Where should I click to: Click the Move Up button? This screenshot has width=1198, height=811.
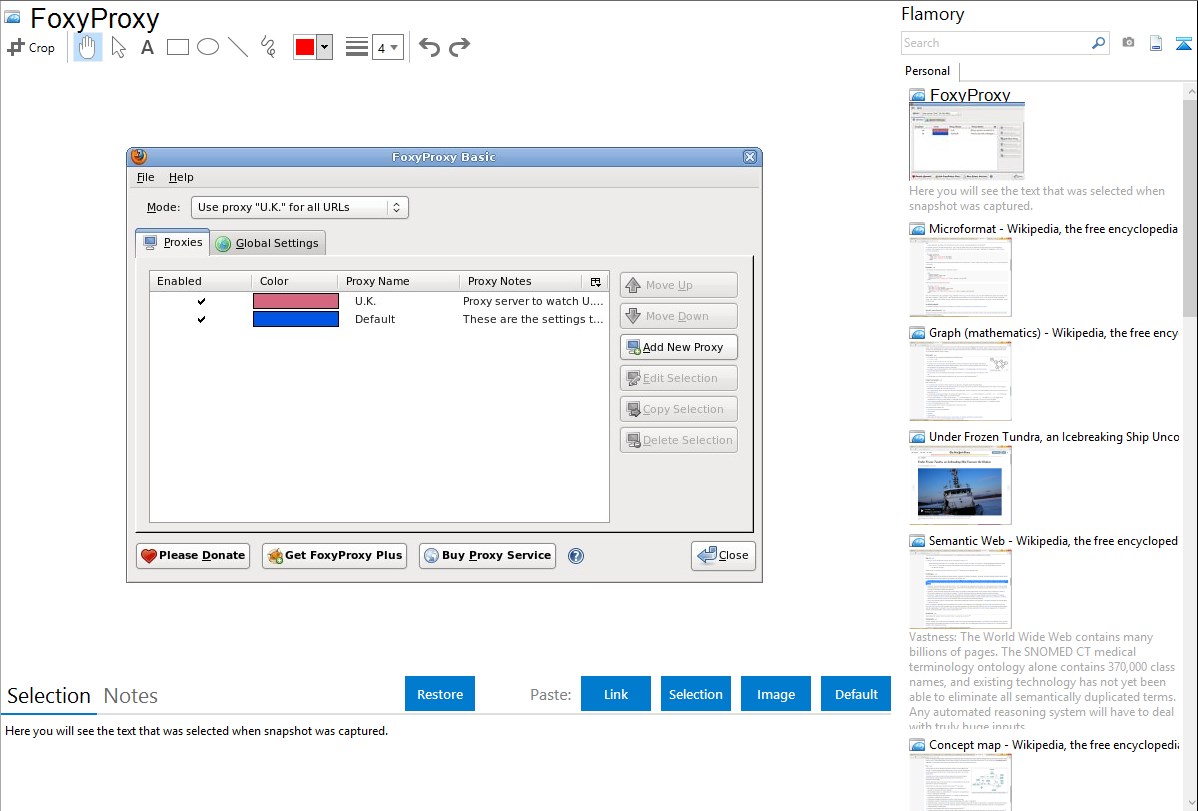point(678,285)
